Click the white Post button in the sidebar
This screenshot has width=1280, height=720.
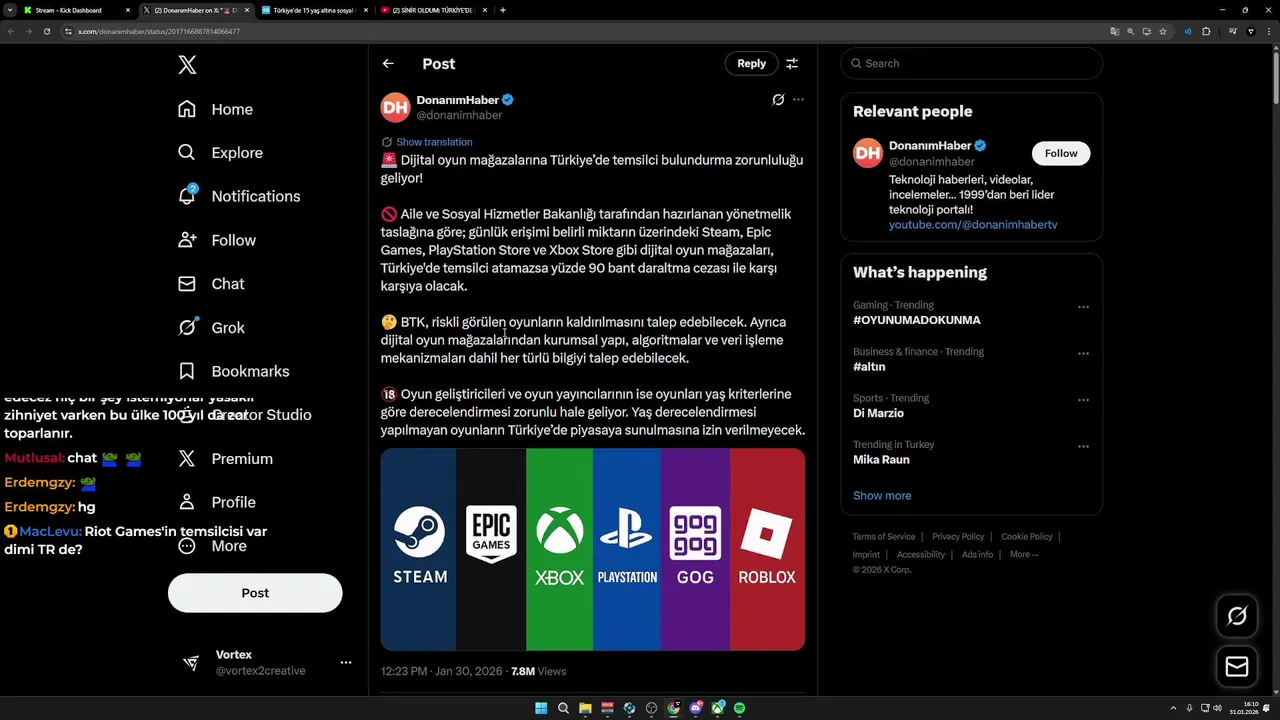255,593
